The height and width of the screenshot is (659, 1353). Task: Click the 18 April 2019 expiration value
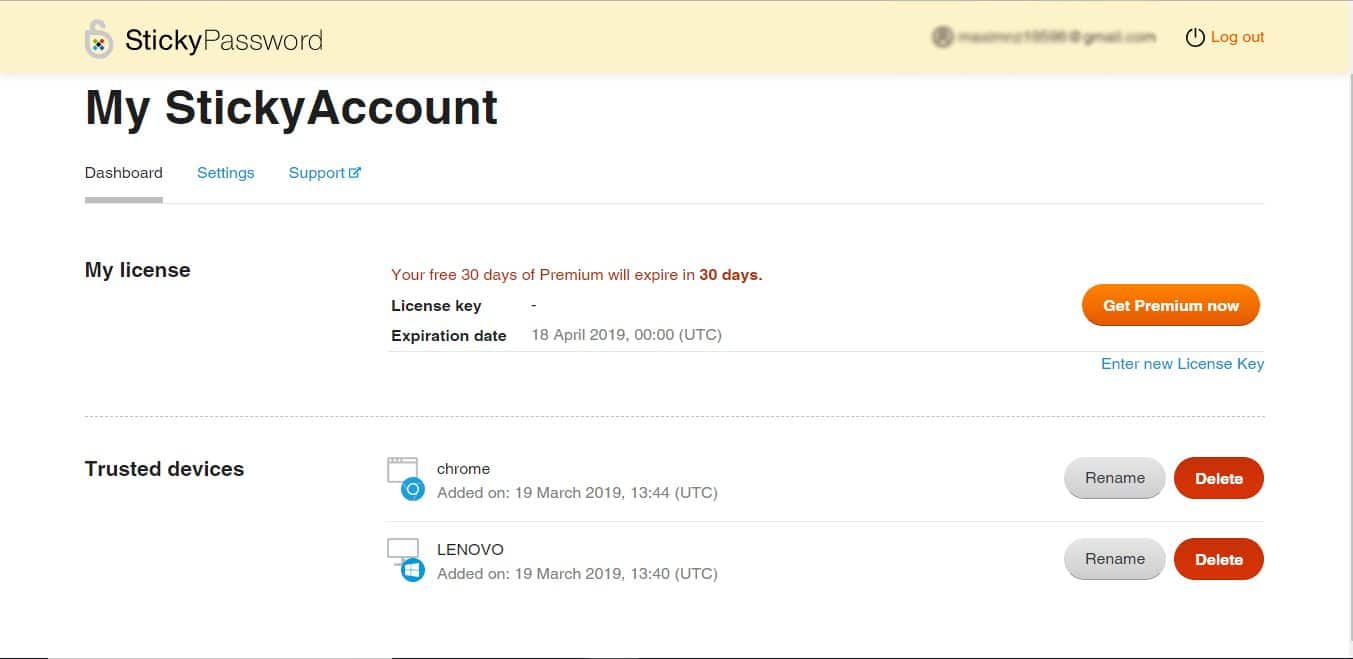(x=626, y=335)
